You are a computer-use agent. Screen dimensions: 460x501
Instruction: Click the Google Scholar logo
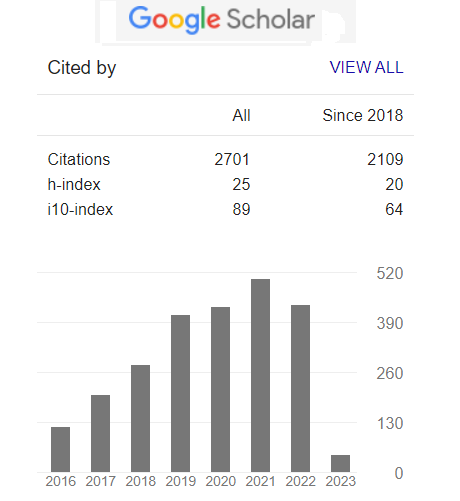pyautogui.click(x=222, y=19)
